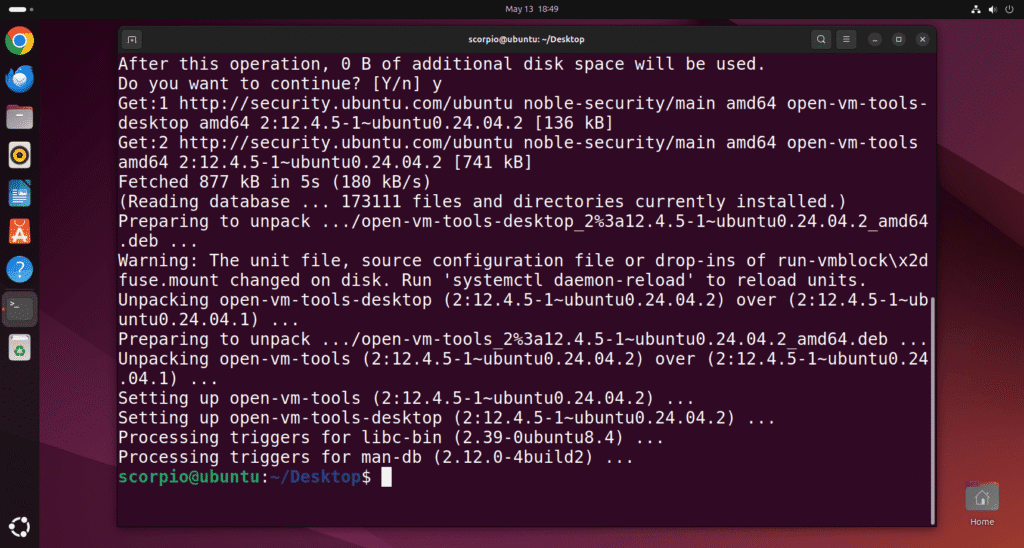Click the terminal vertical scrollbar
Image resolution: width=1024 pixels, height=548 pixels.
932,408
